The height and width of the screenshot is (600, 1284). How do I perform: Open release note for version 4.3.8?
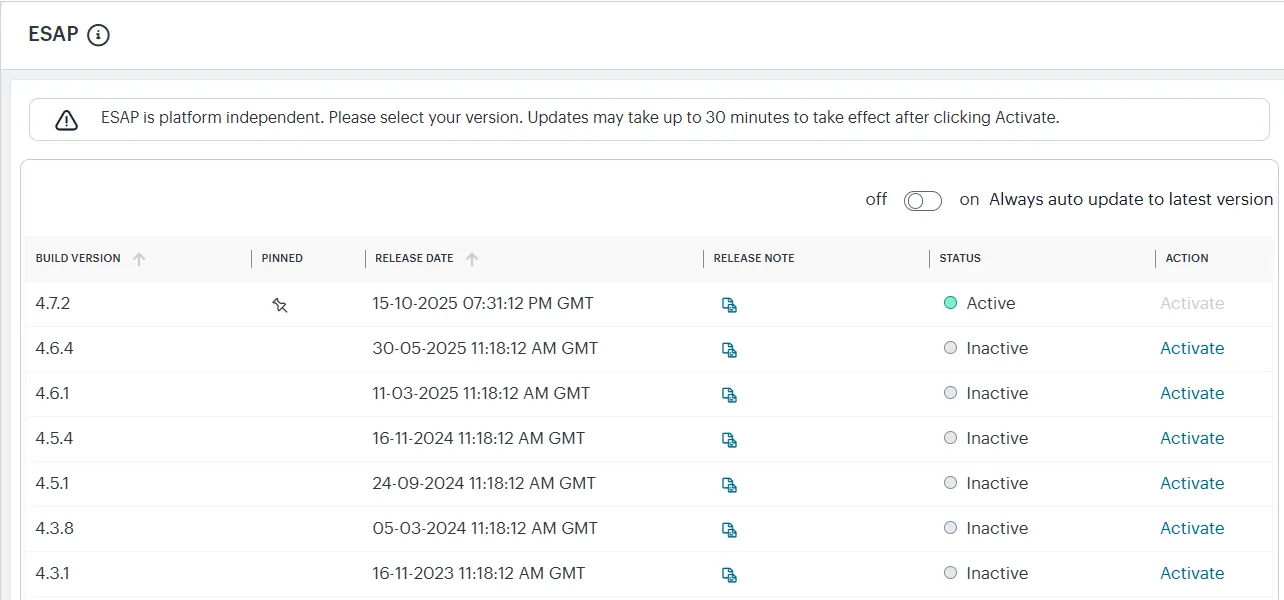pyautogui.click(x=730, y=530)
